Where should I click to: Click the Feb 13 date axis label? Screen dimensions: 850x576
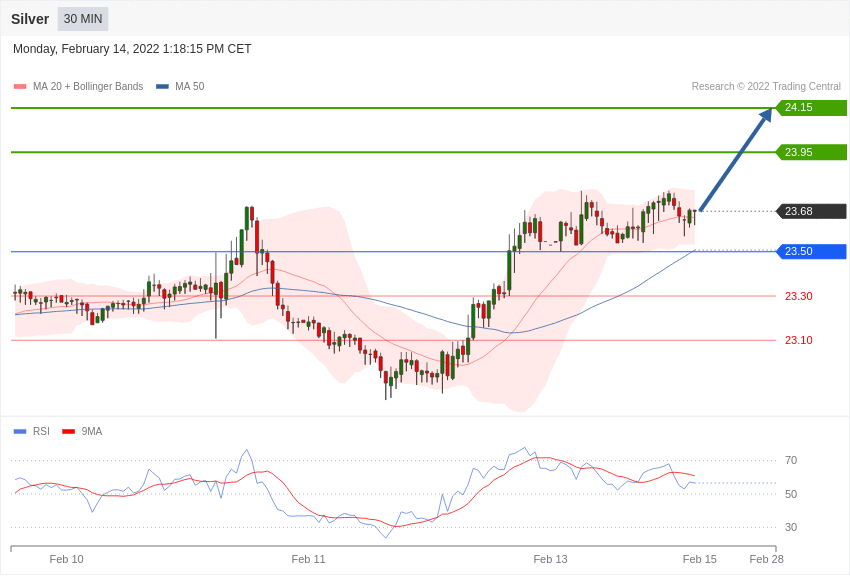point(550,559)
